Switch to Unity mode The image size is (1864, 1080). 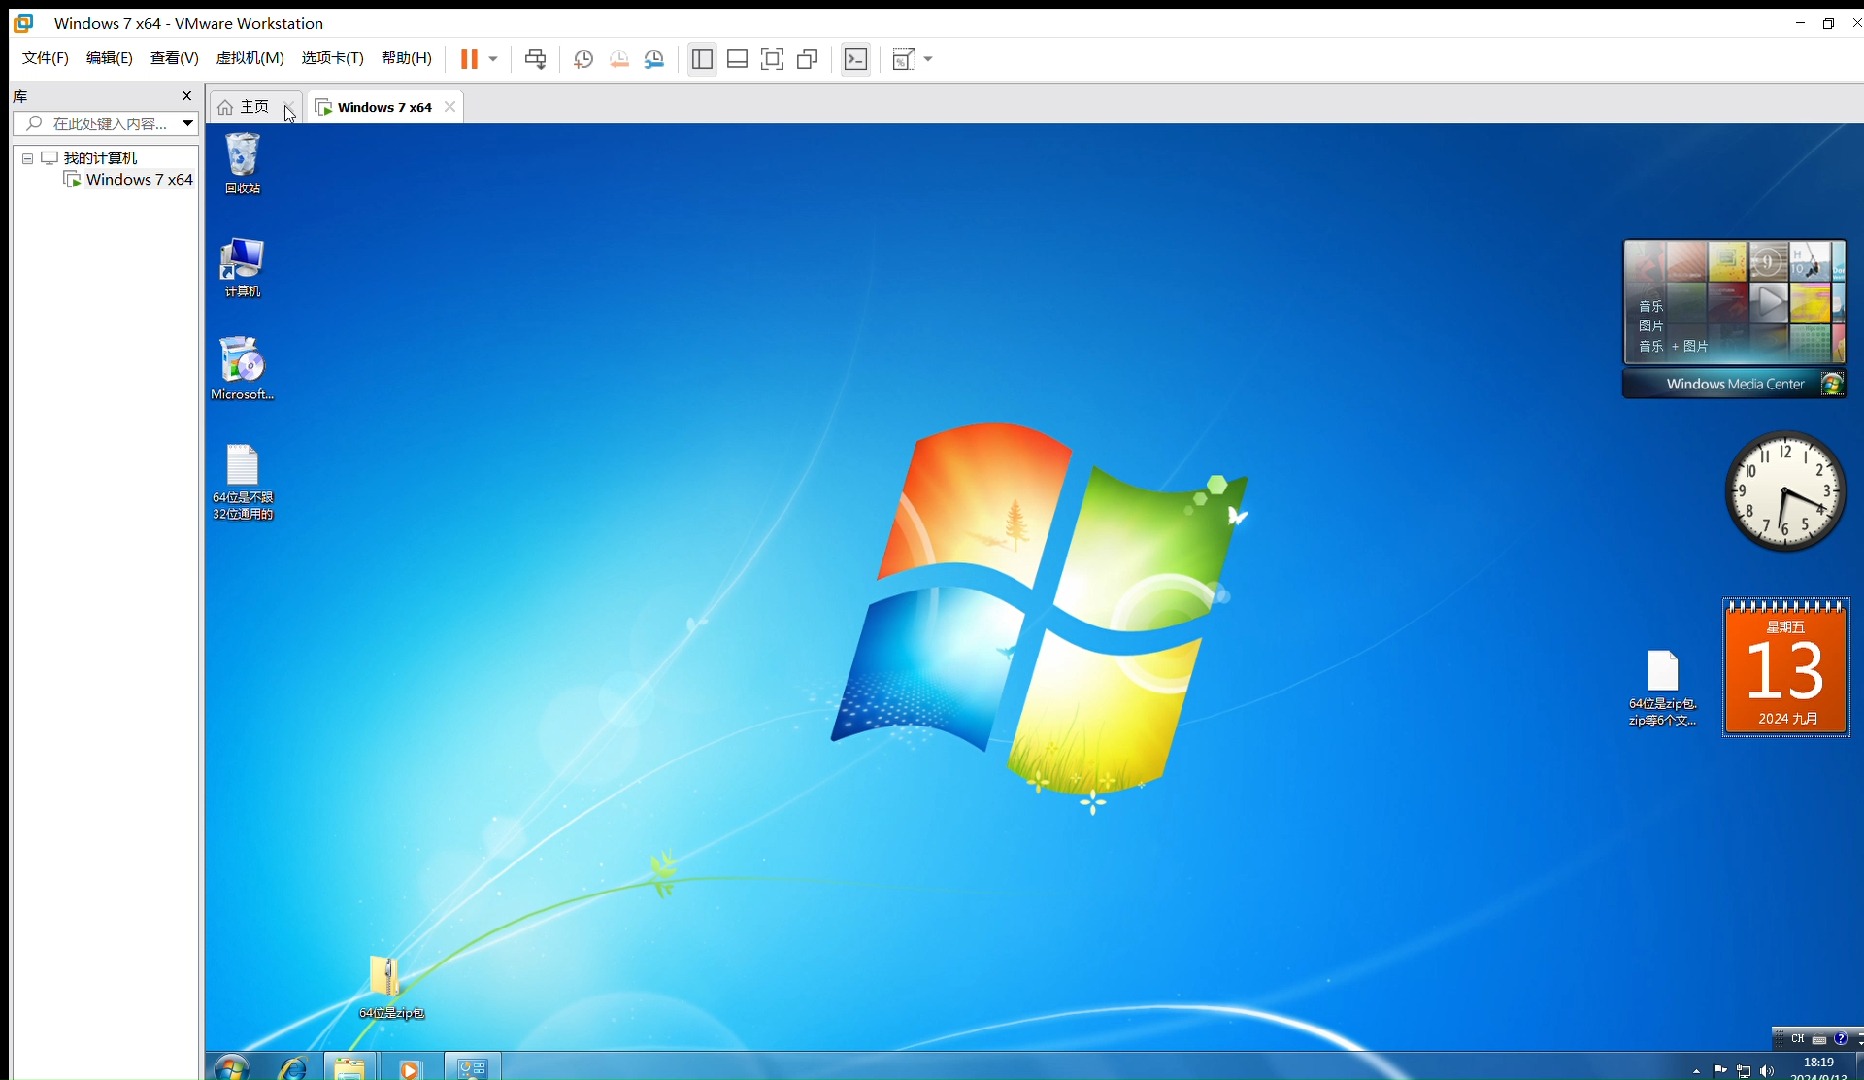(807, 59)
